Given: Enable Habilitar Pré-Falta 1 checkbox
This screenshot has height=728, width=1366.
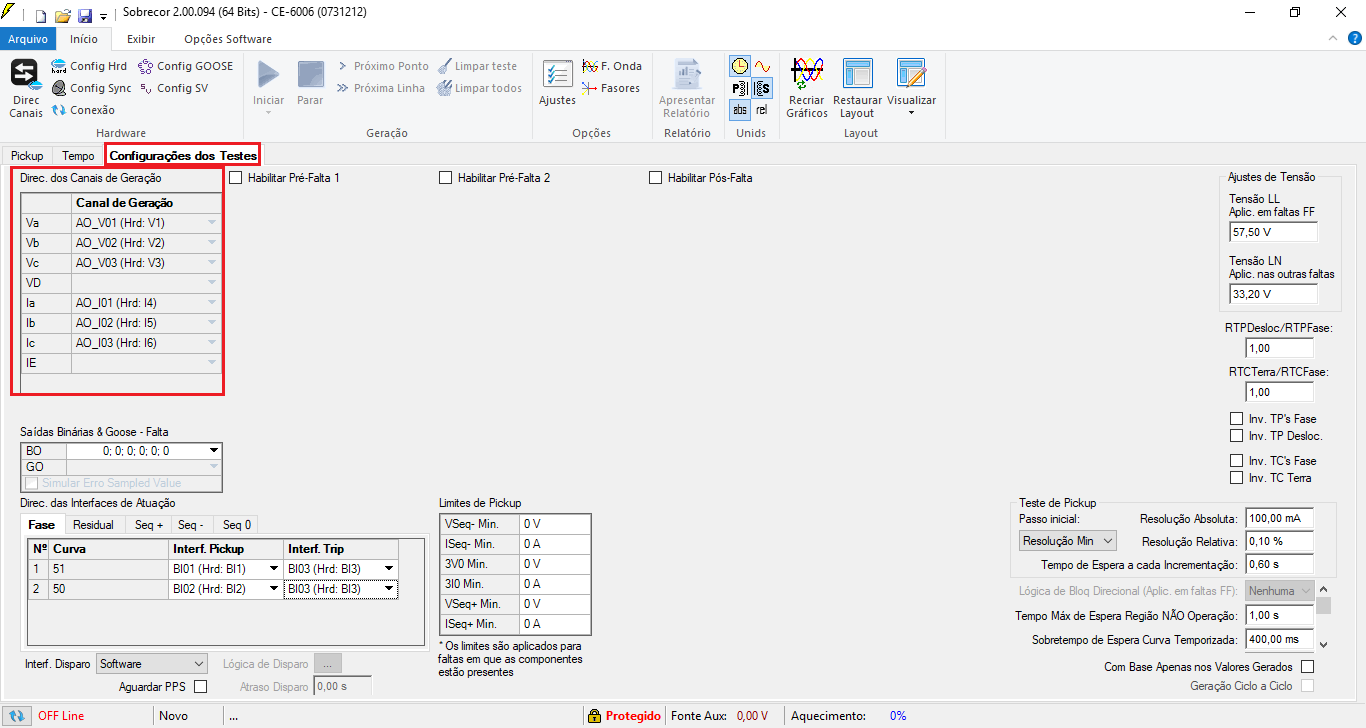Looking at the screenshot, I should 236,178.
